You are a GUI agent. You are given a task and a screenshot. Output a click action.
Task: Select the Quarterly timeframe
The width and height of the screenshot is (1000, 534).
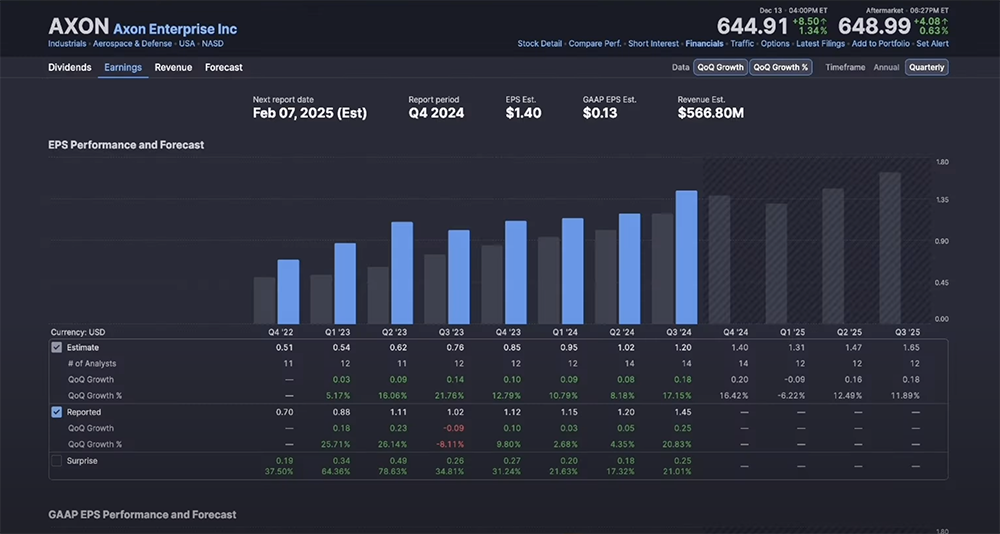[x=927, y=67]
